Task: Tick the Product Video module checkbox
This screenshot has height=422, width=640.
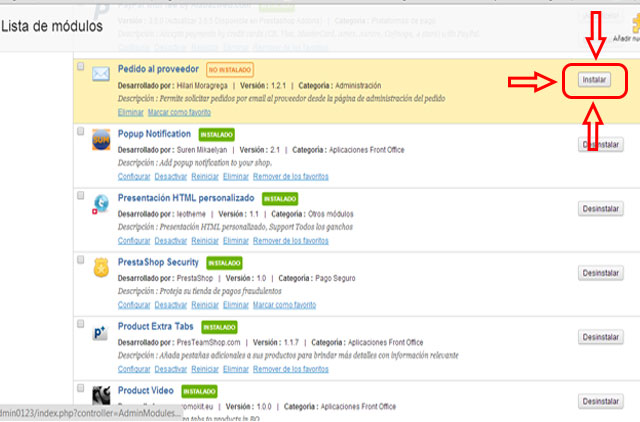Action: coord(81,388)
